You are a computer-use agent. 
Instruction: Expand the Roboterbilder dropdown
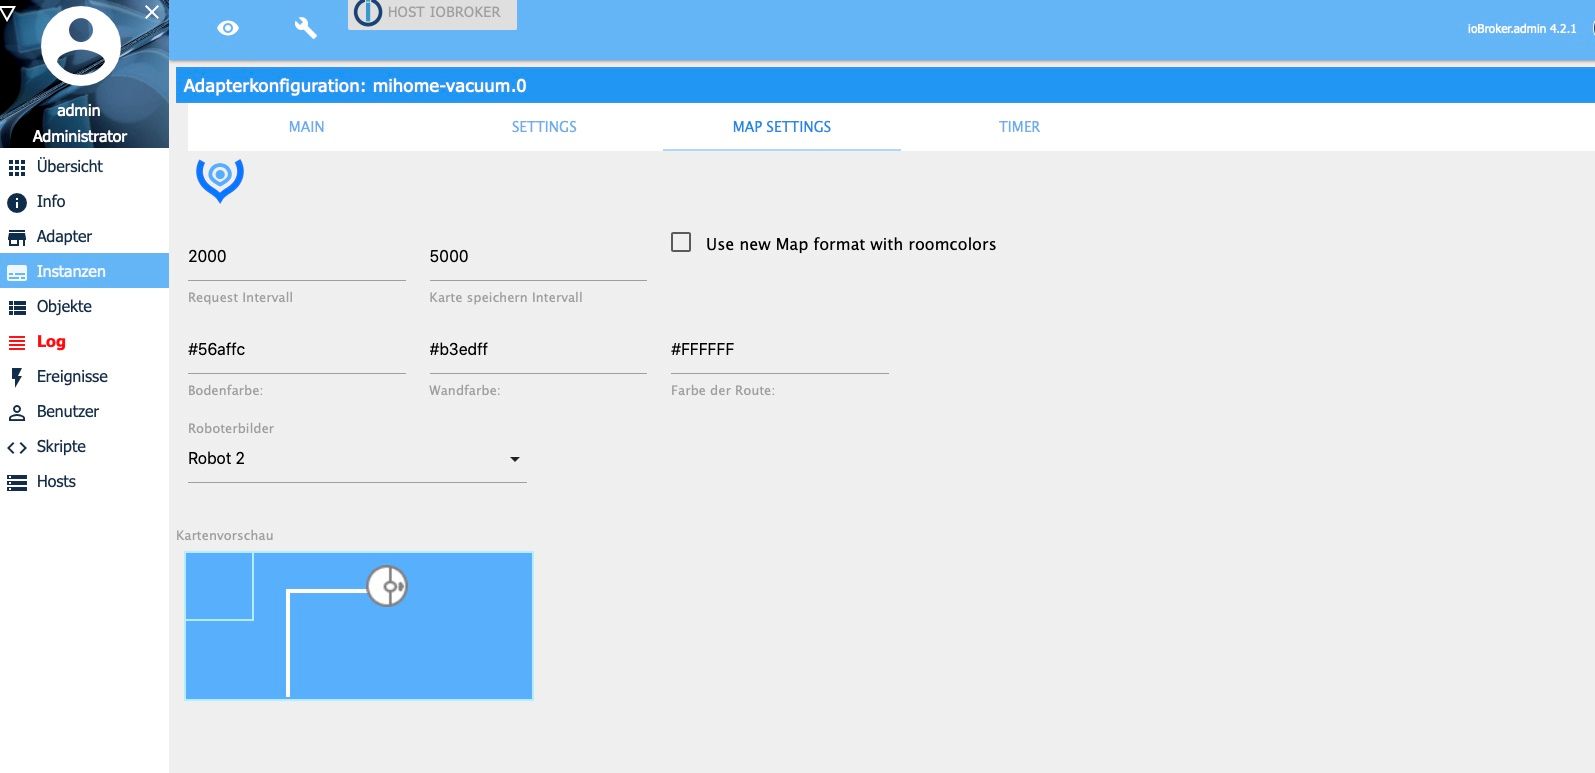pyautogui.click(x=357, y=459)
